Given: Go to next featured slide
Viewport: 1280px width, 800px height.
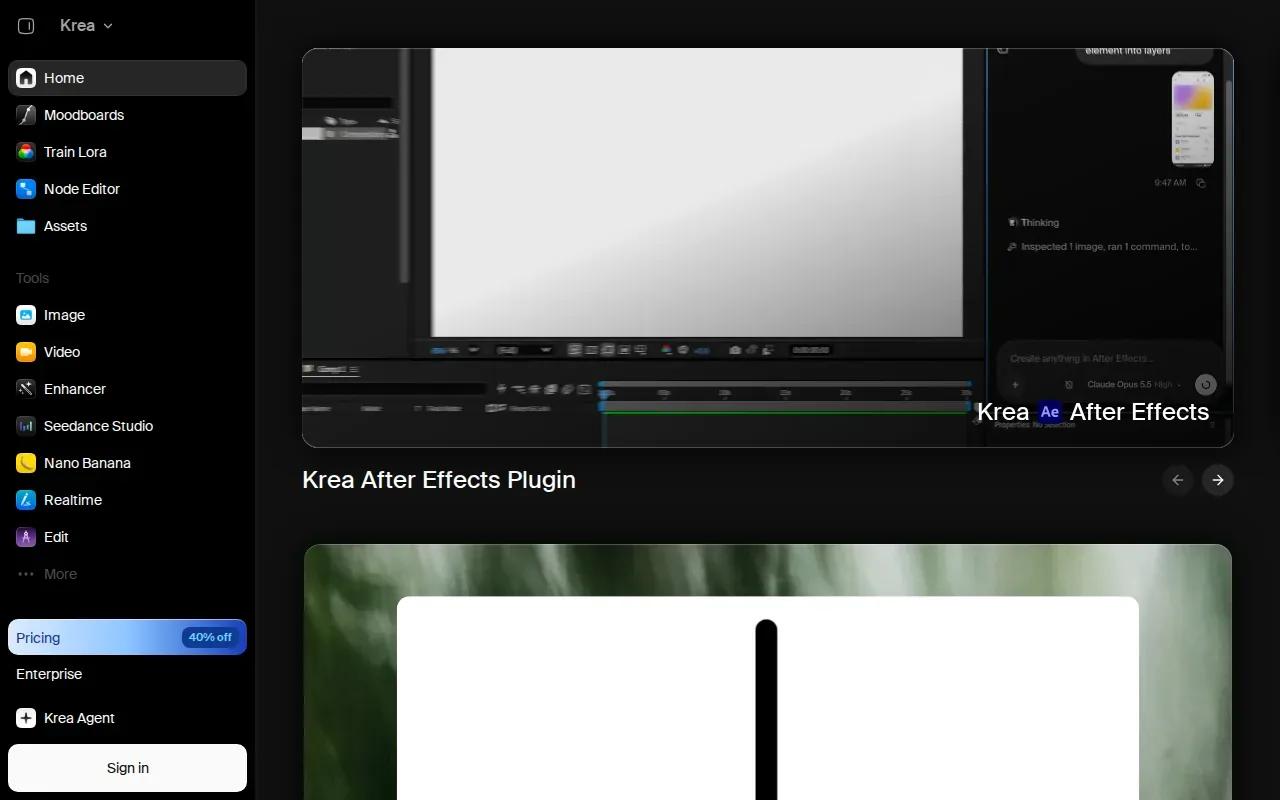Looking at the screenshot, I should 1218,480.
